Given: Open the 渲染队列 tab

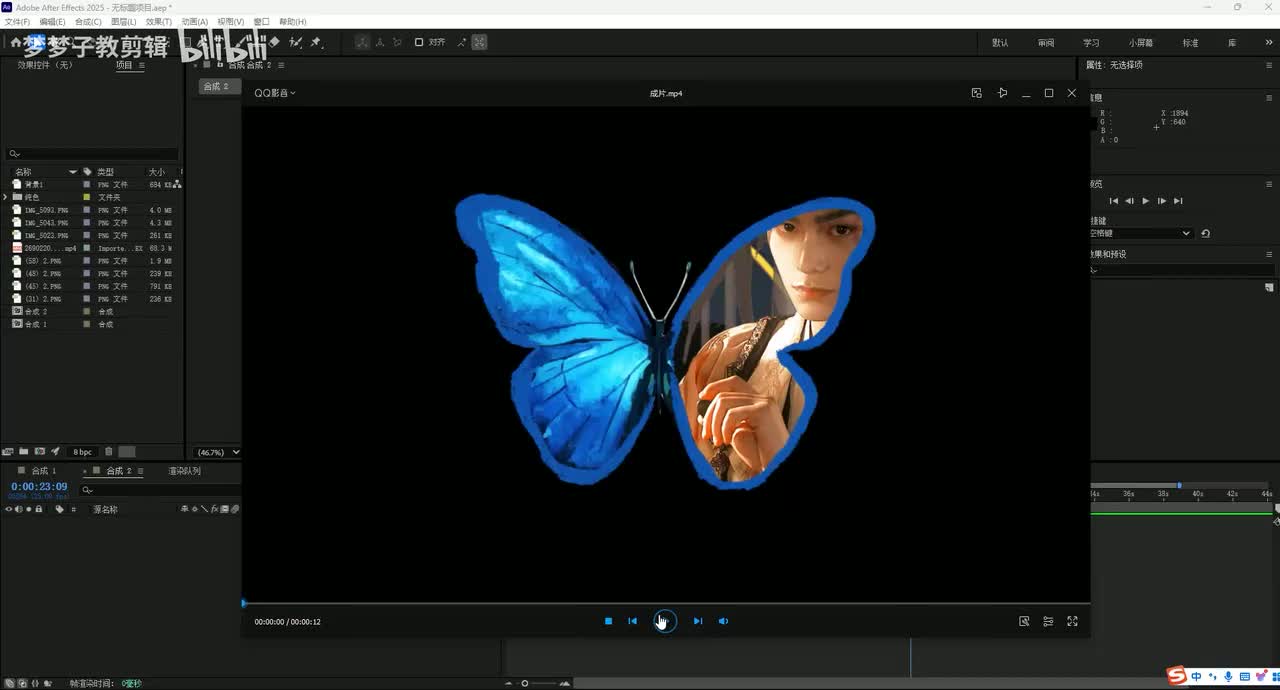Looking at the screenshot, I should (184, 471).
